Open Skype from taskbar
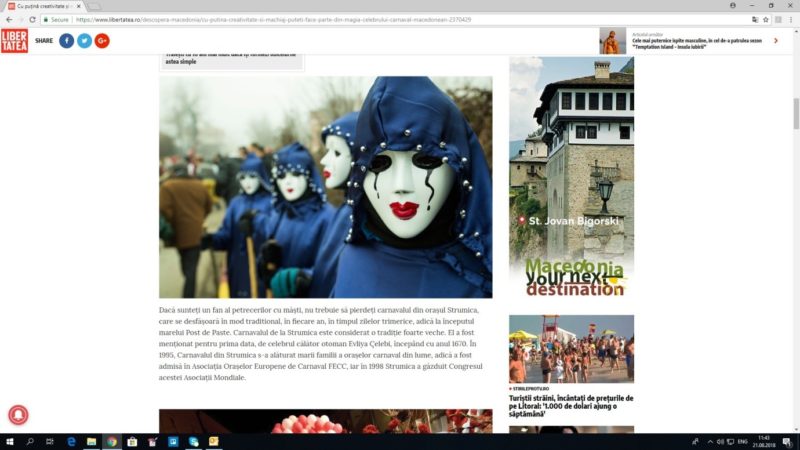800x450 pixels. [193, 442]
